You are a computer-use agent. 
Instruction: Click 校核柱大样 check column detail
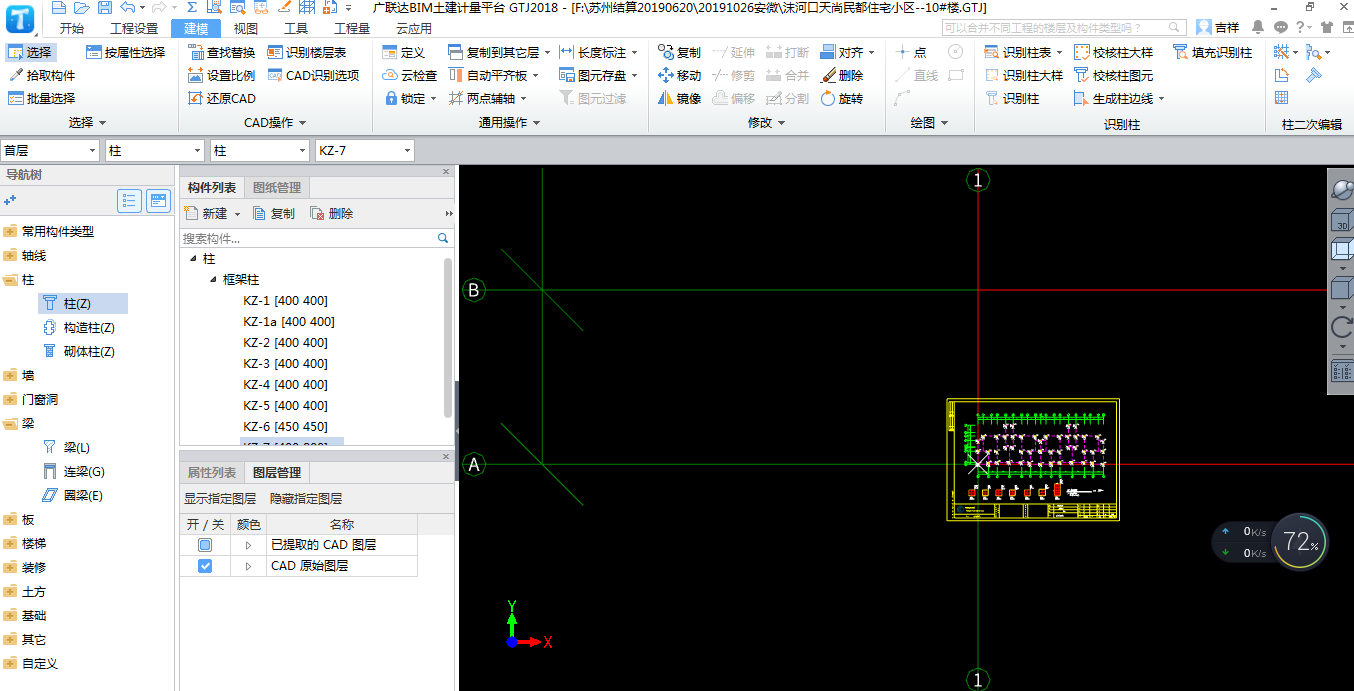click(x=1114, y=52)
